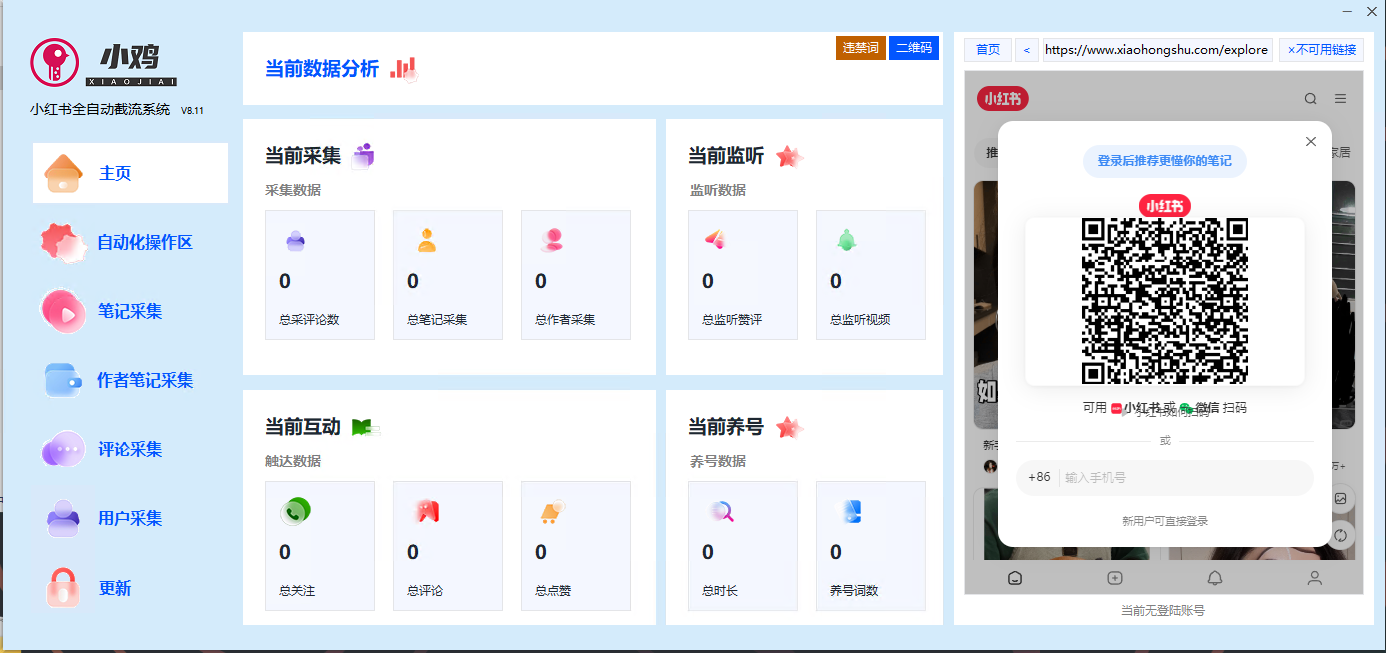Open the +86 country code selector
This screenshot has height=653, width=1386.
coord(1039,478)
